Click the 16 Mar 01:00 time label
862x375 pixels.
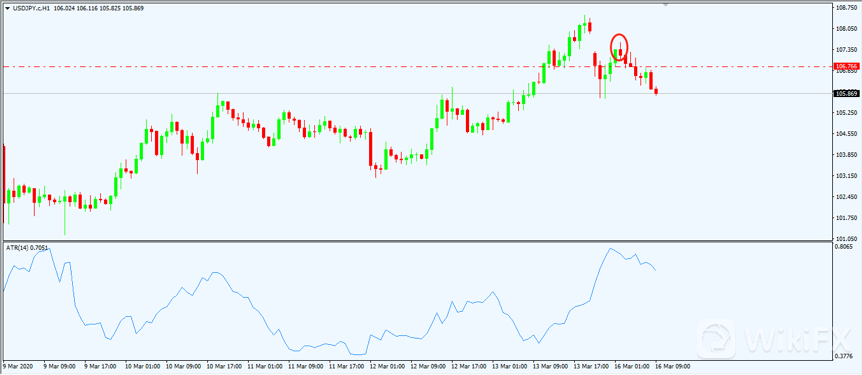631,365
